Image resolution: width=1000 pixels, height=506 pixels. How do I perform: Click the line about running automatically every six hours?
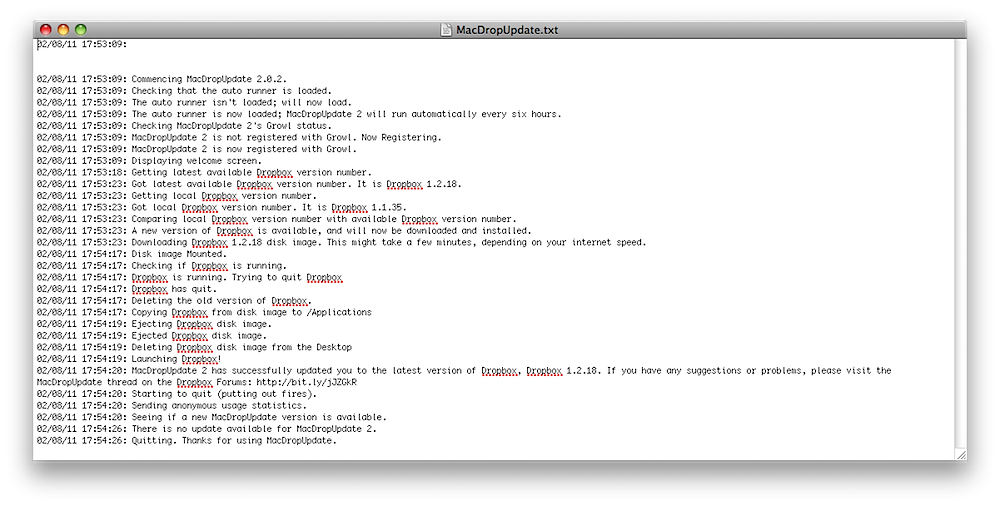[x=299, y=114]
